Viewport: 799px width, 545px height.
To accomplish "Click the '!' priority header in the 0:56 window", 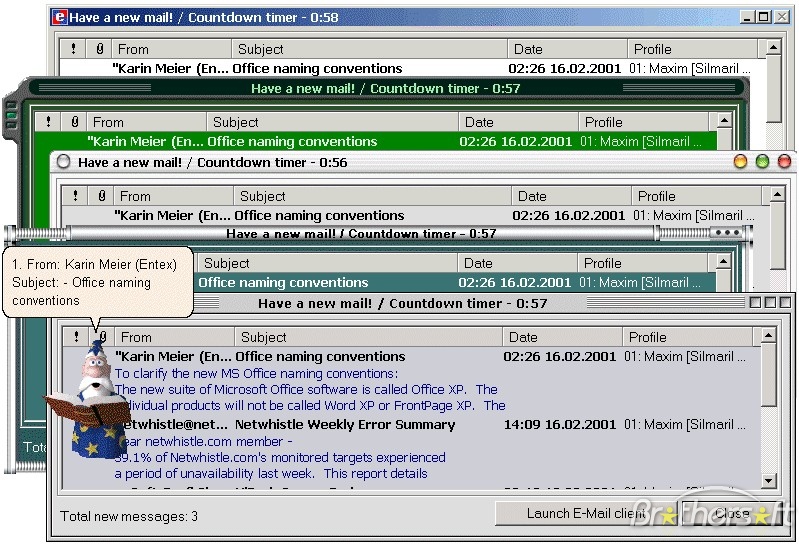I will click(x=75, y=196).
